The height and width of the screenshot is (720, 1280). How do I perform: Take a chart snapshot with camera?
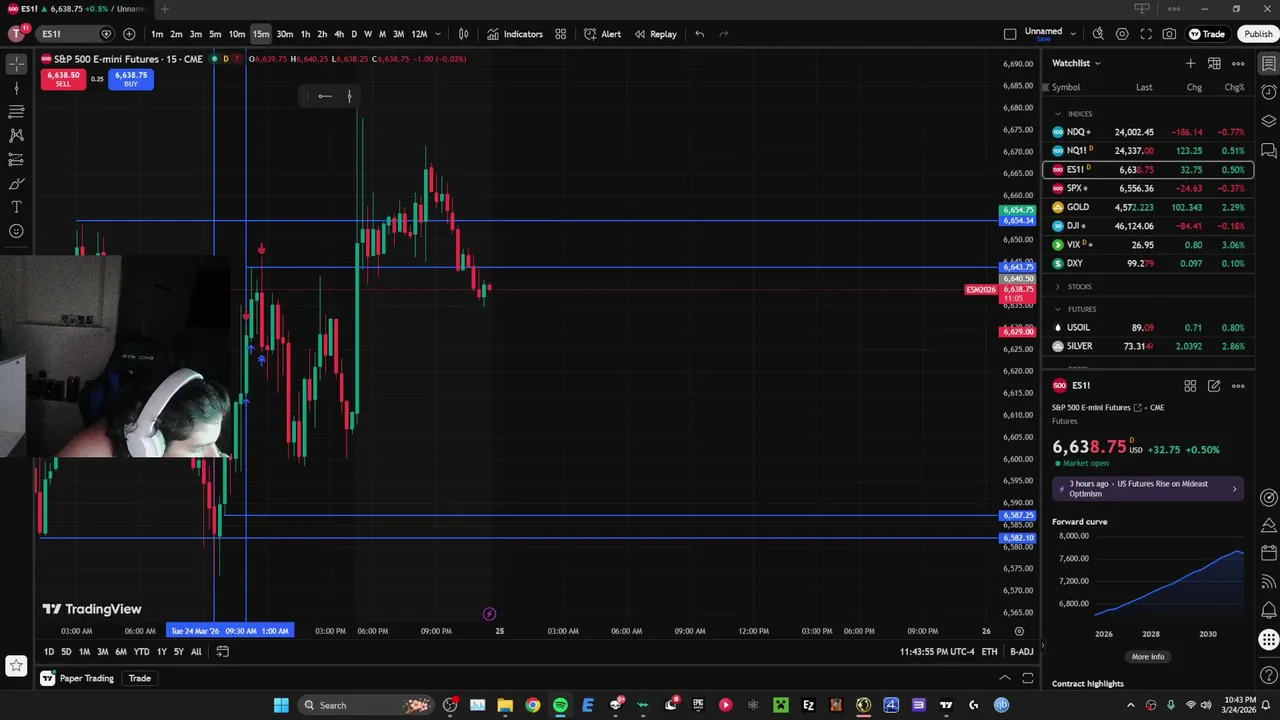(1169, 34)
